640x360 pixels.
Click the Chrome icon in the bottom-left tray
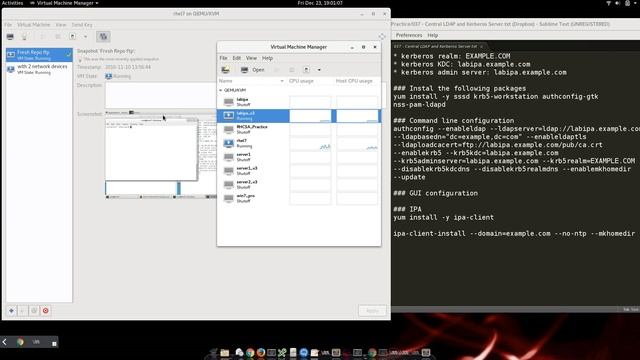[20, 342]
